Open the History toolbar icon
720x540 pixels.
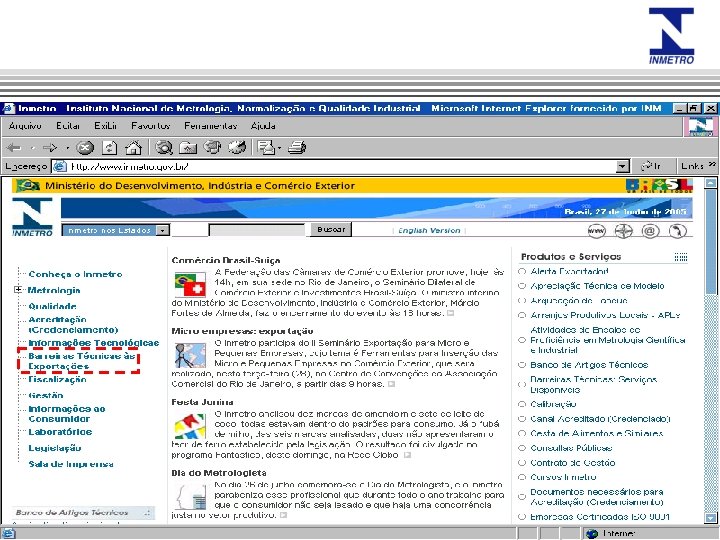[x=237, y=148]
